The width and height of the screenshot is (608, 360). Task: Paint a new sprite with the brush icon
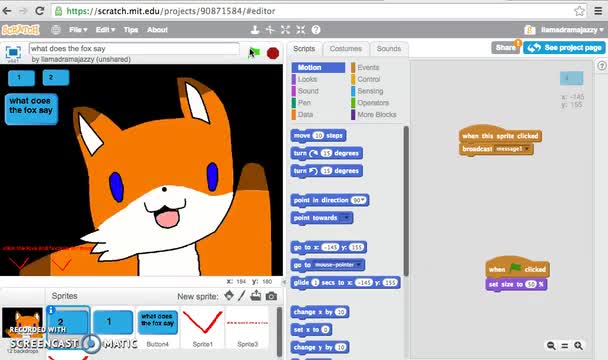pos(242,296)
